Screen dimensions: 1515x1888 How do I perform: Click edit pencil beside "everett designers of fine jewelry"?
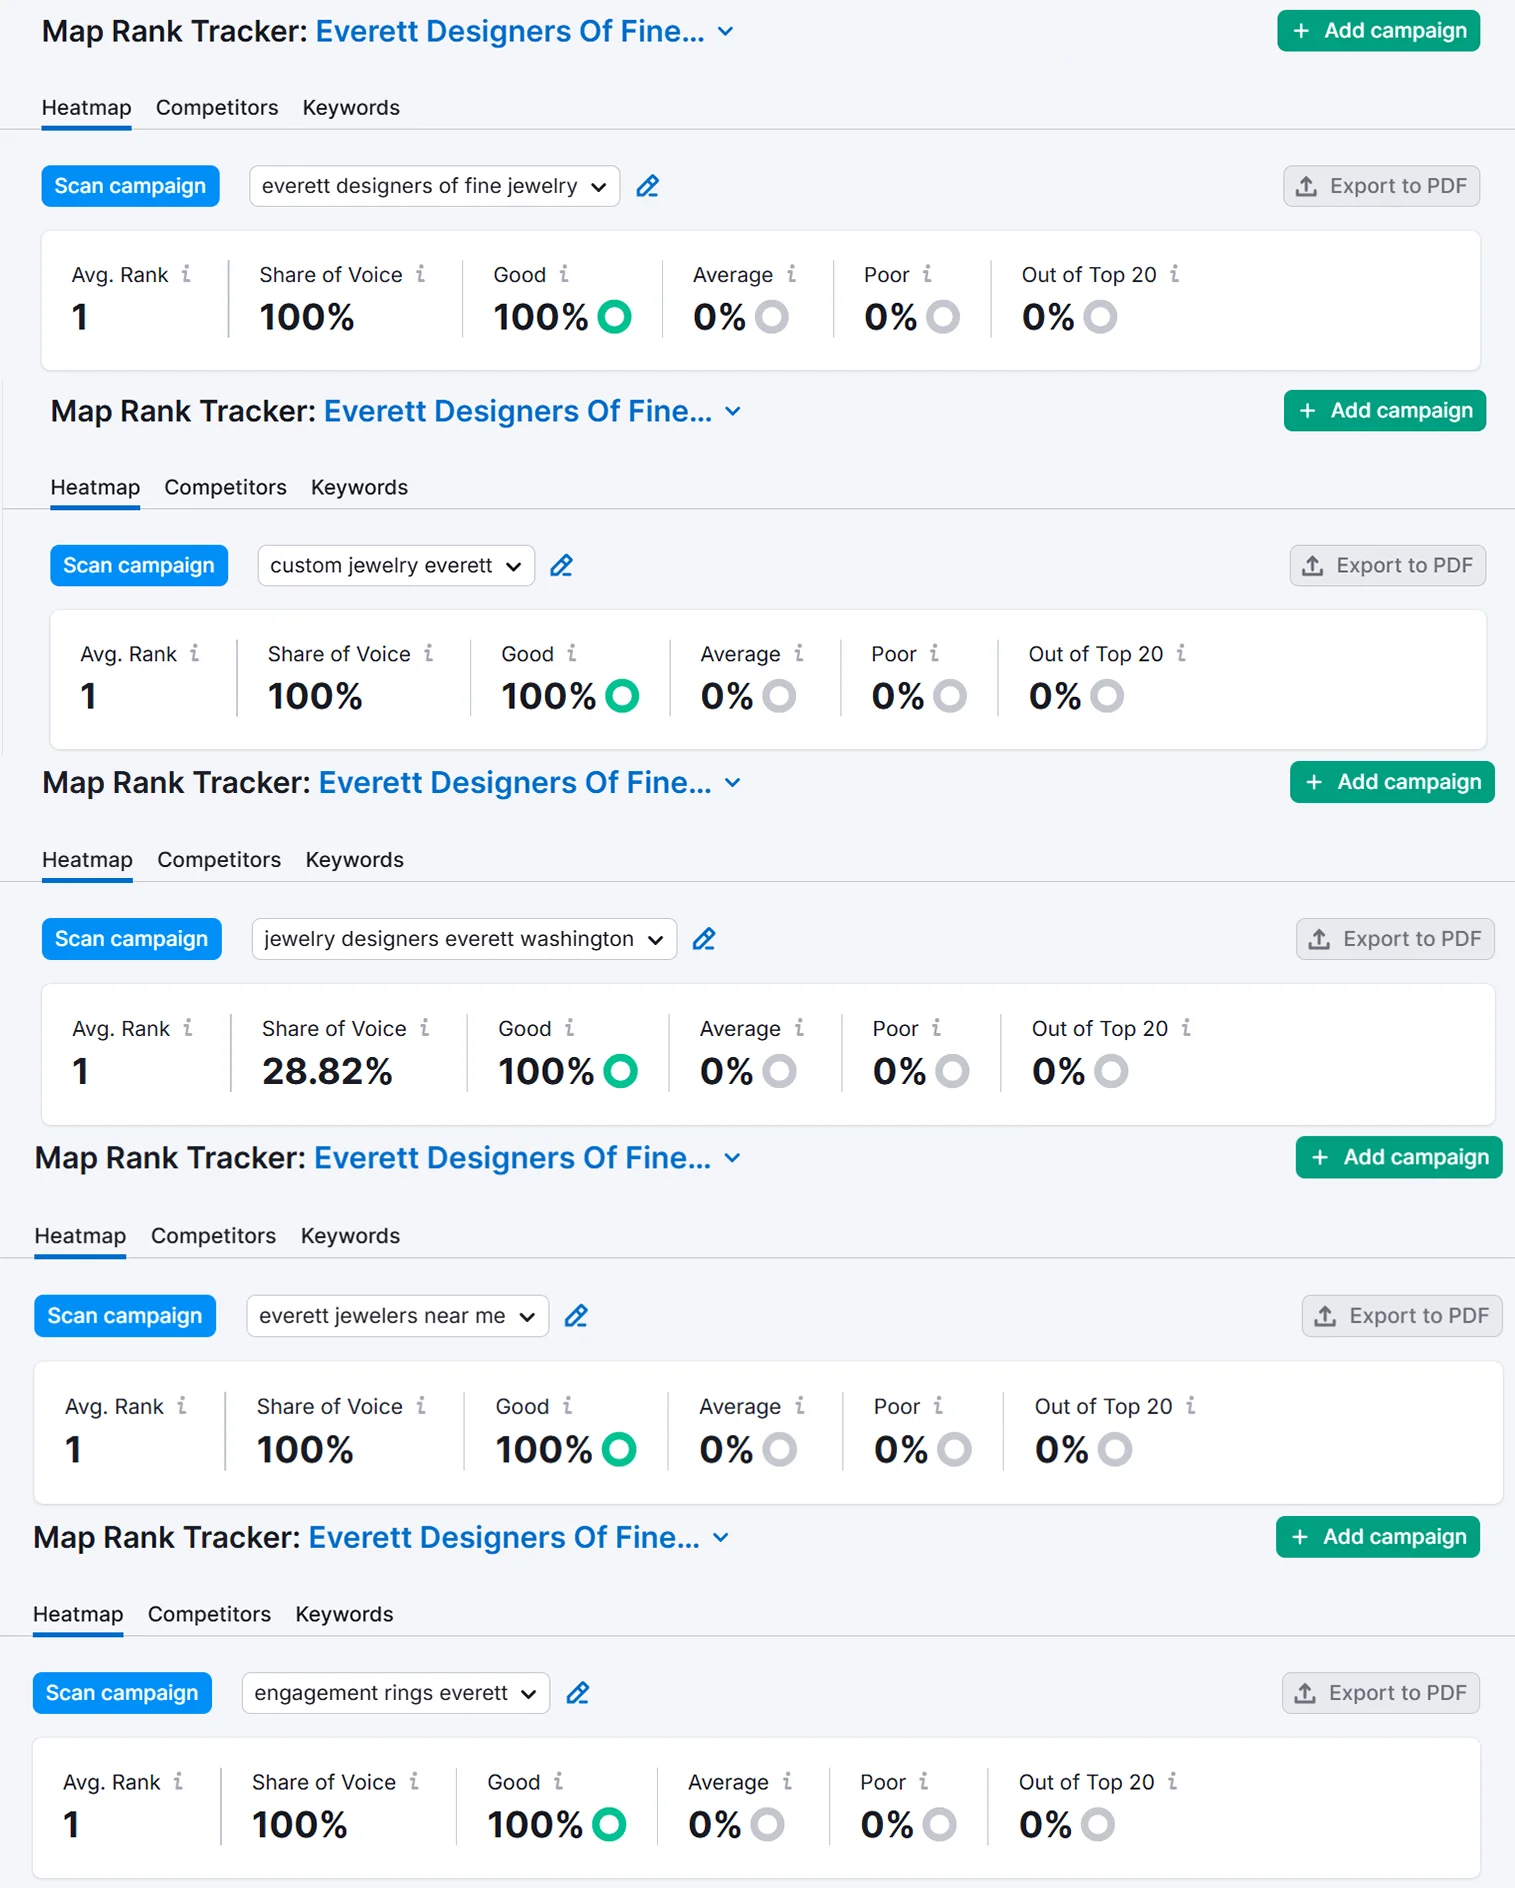648,186
